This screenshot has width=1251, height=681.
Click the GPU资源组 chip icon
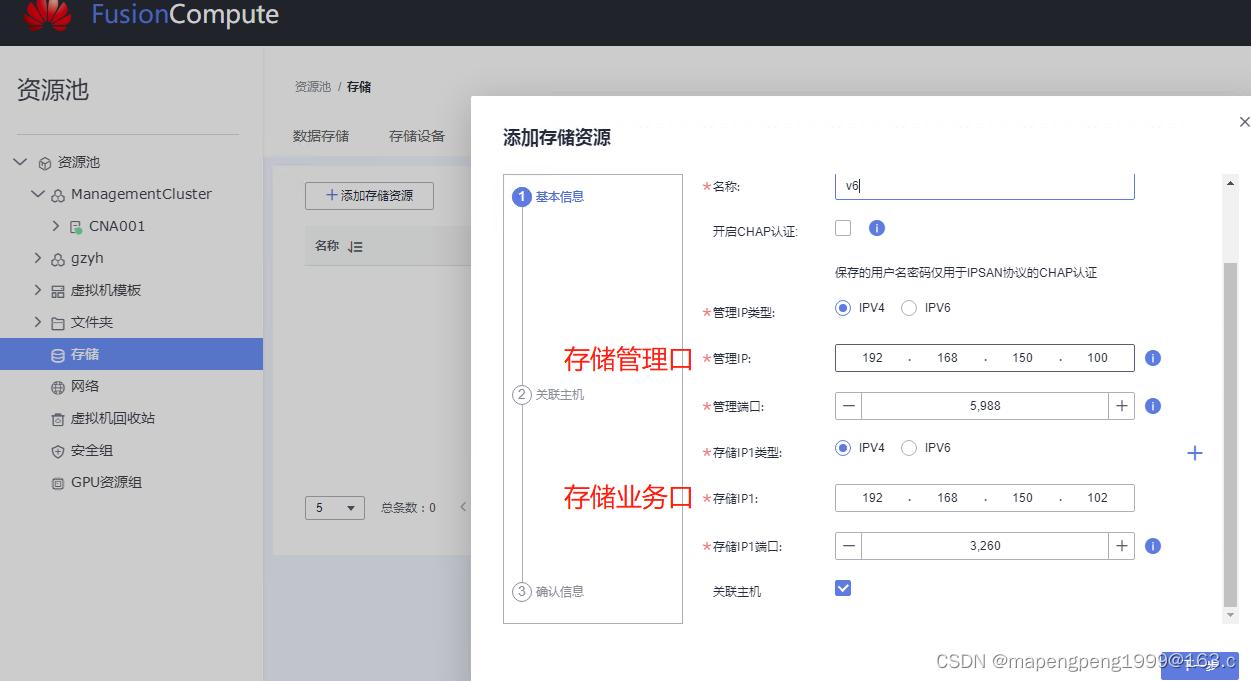pyautogui.click(x=58, y=482)
